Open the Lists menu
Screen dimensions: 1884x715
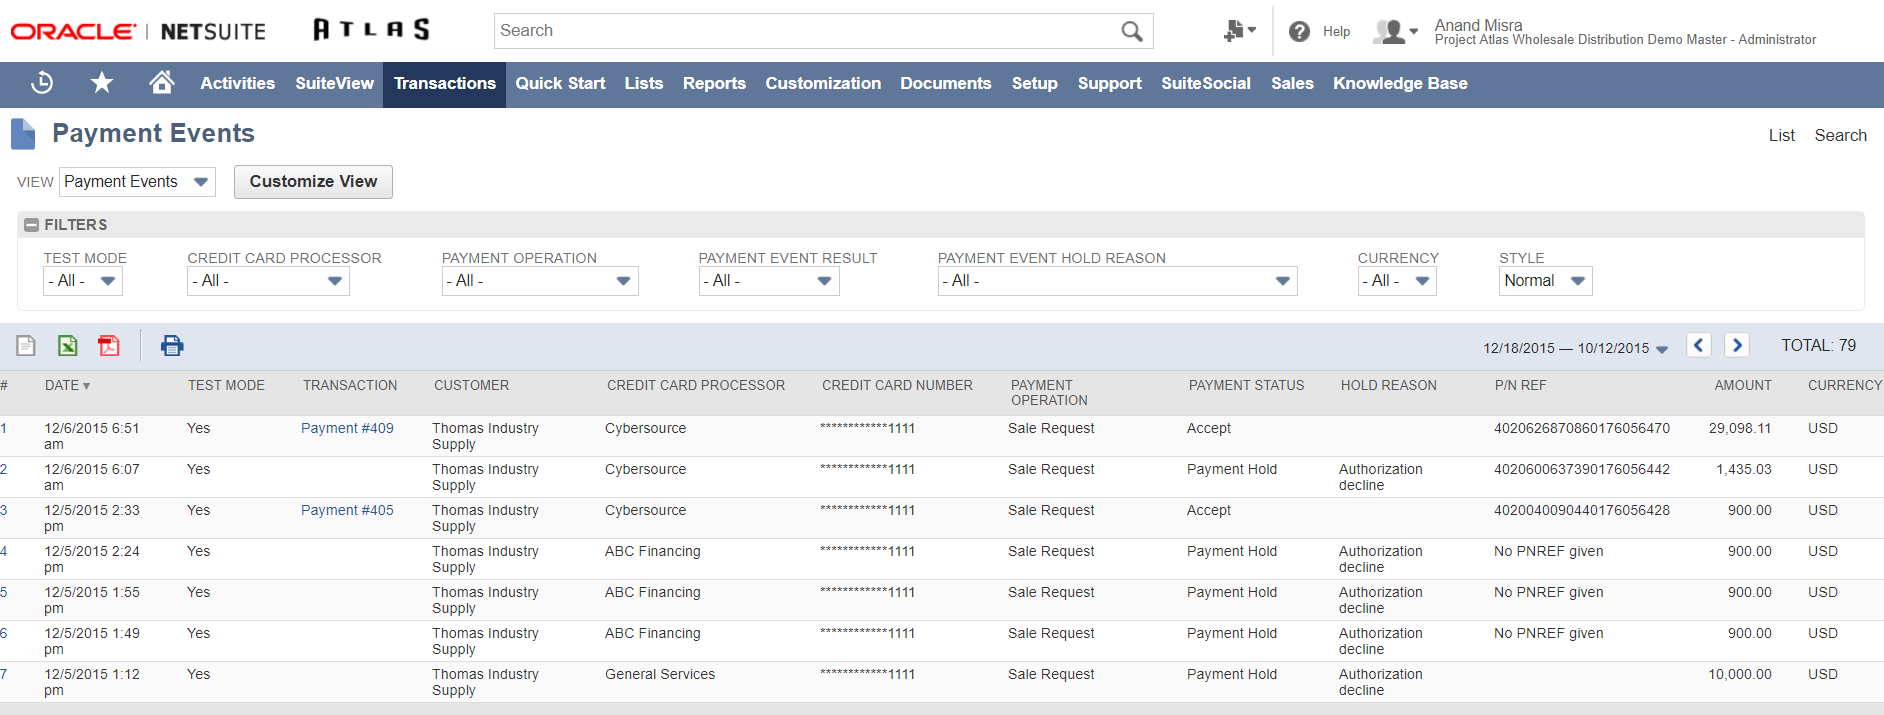(644, 84)
